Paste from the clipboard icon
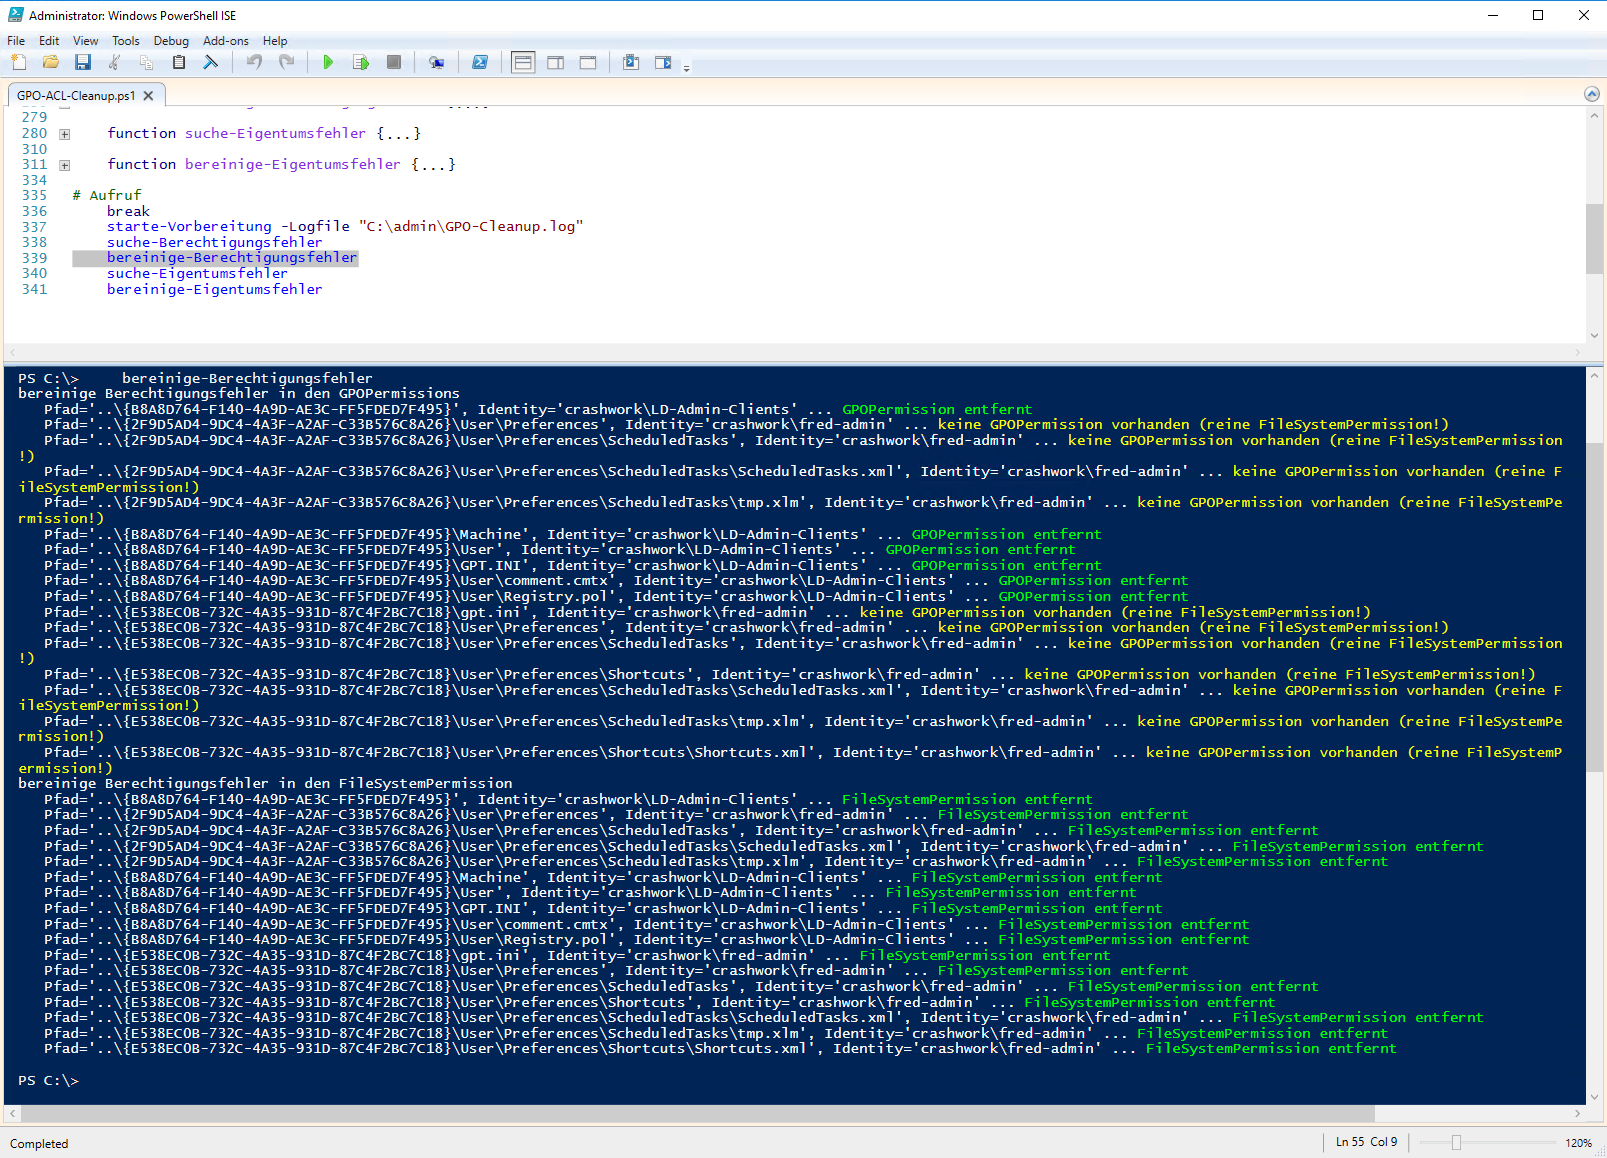 179,62
